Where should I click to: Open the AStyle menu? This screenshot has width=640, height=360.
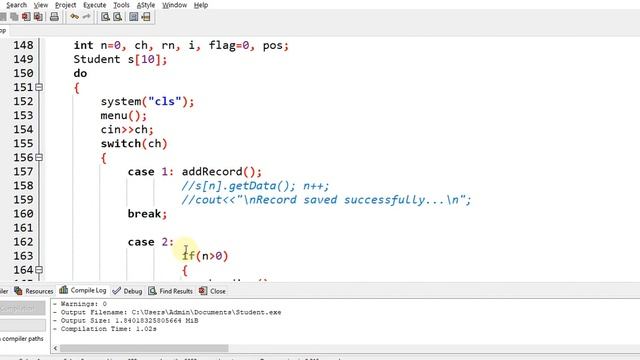(146, 5)
